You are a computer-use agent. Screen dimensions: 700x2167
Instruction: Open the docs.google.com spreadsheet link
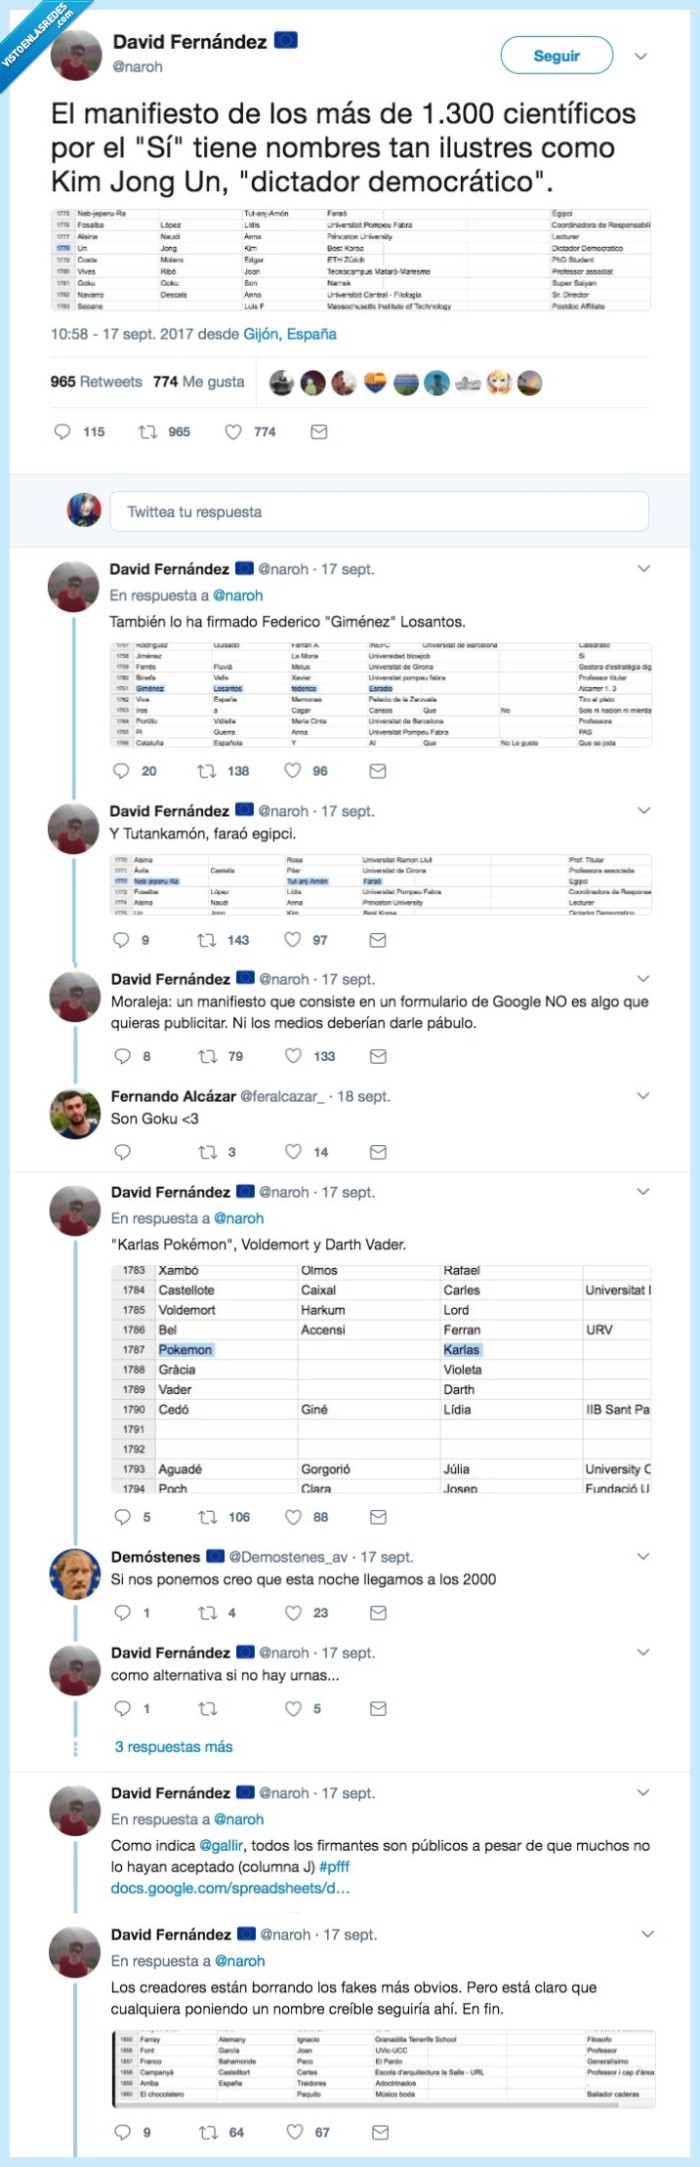(230, 1889)
